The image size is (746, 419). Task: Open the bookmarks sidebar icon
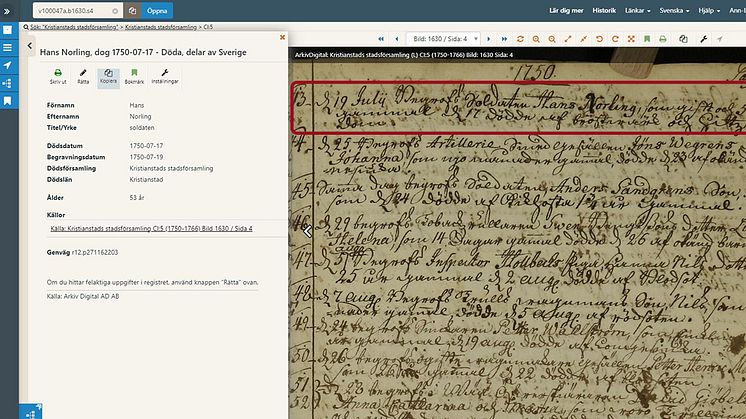(8, 101)
